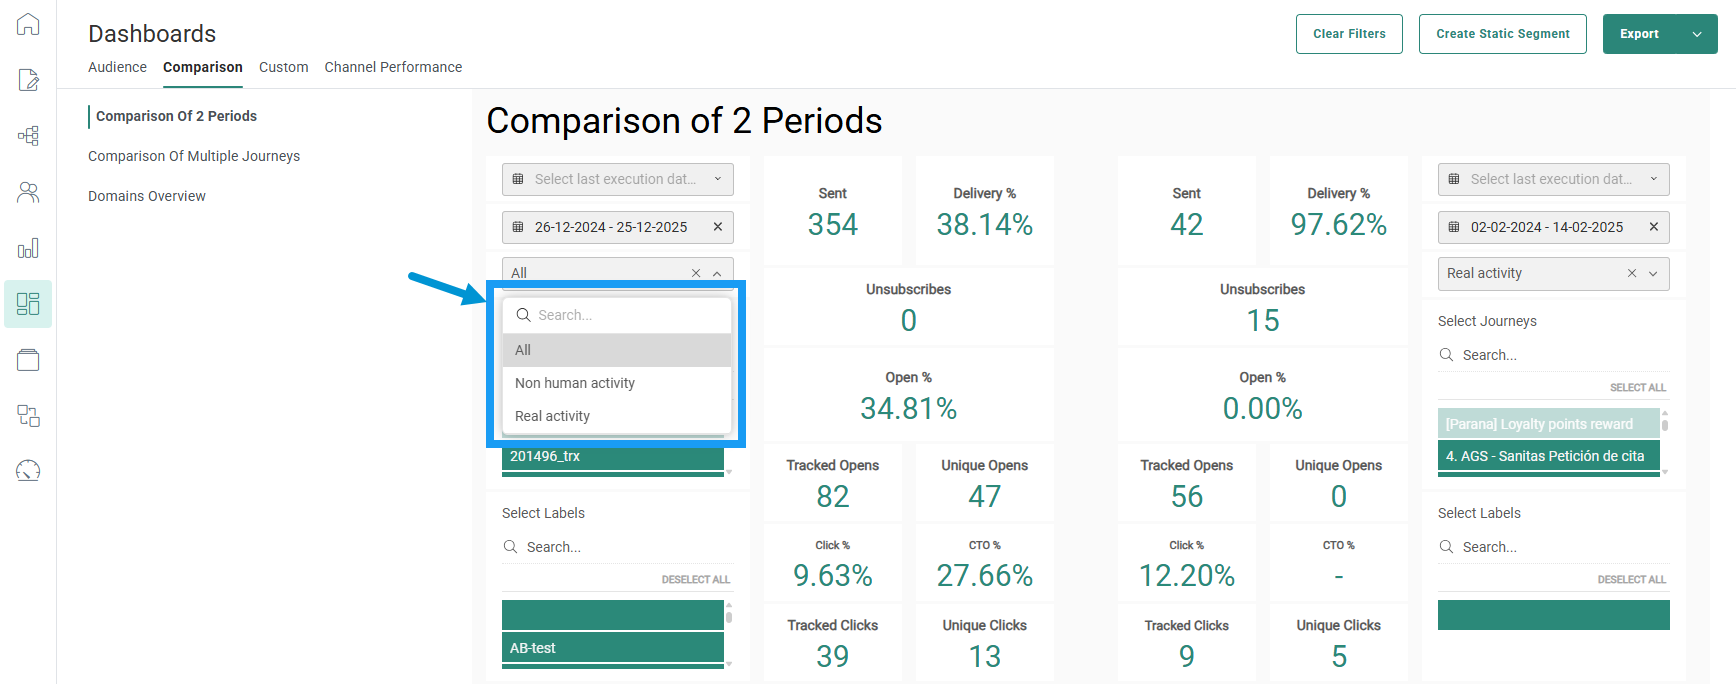Clear the 26-12-2024 - 25-12-2025 date range

pyautogui.click(x=717, y=227)
